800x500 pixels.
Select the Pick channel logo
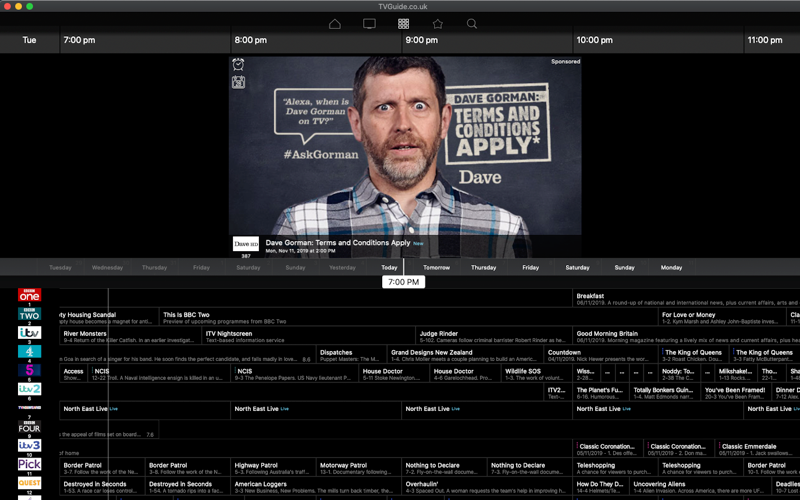(x=30, y=464)
